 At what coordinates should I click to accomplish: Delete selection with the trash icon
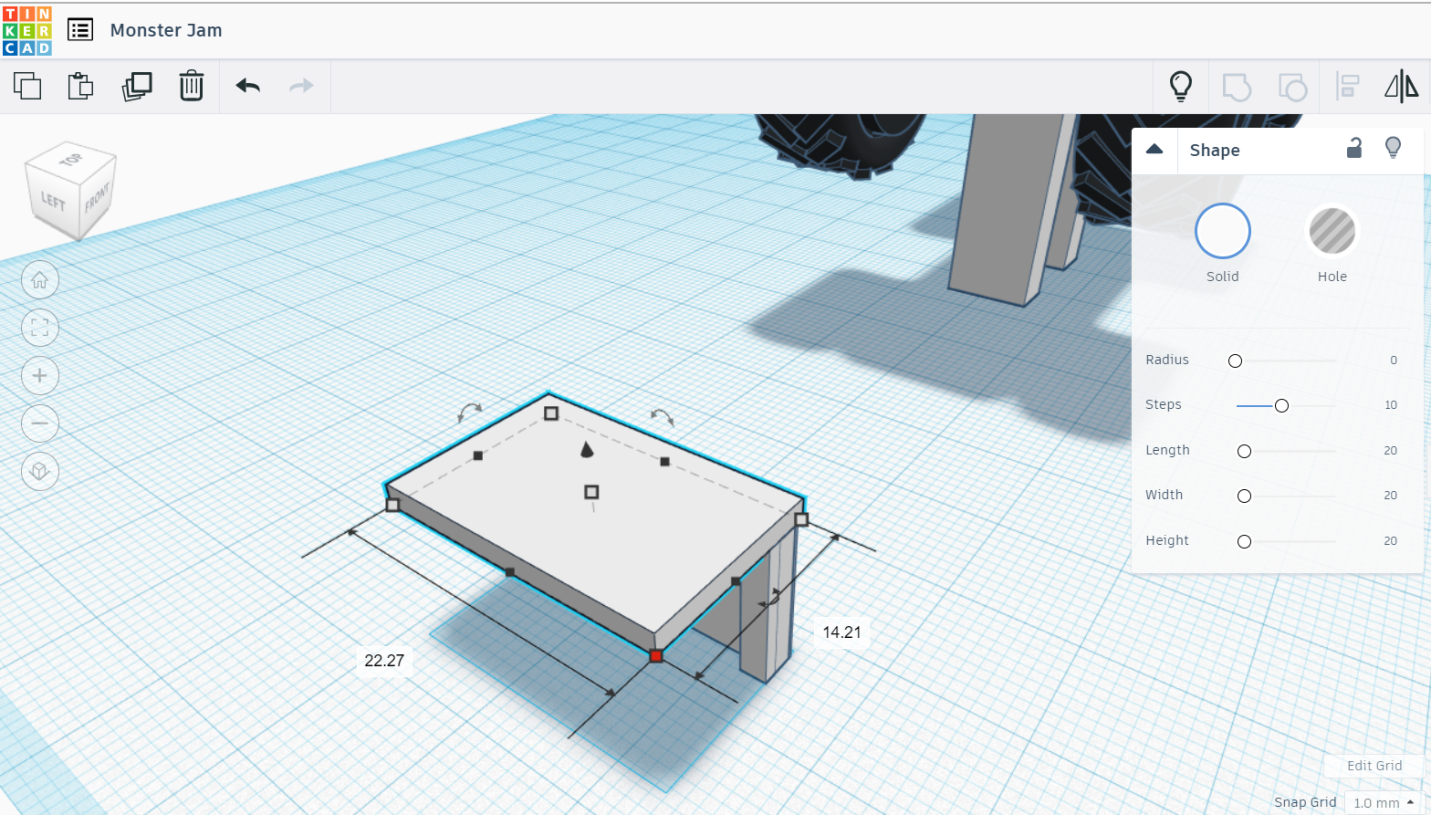coord(191,86)
